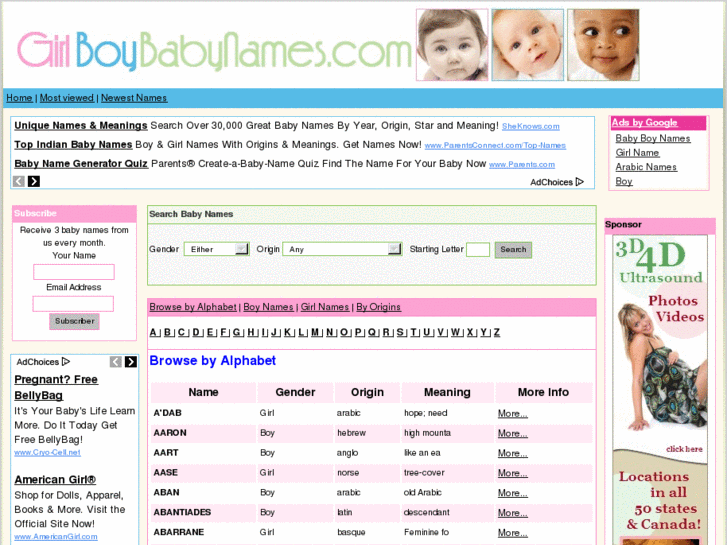Click next arrow in top ad banner
Image resolution: width=727 pixels, height=545 pixels.
coord(34,181)
